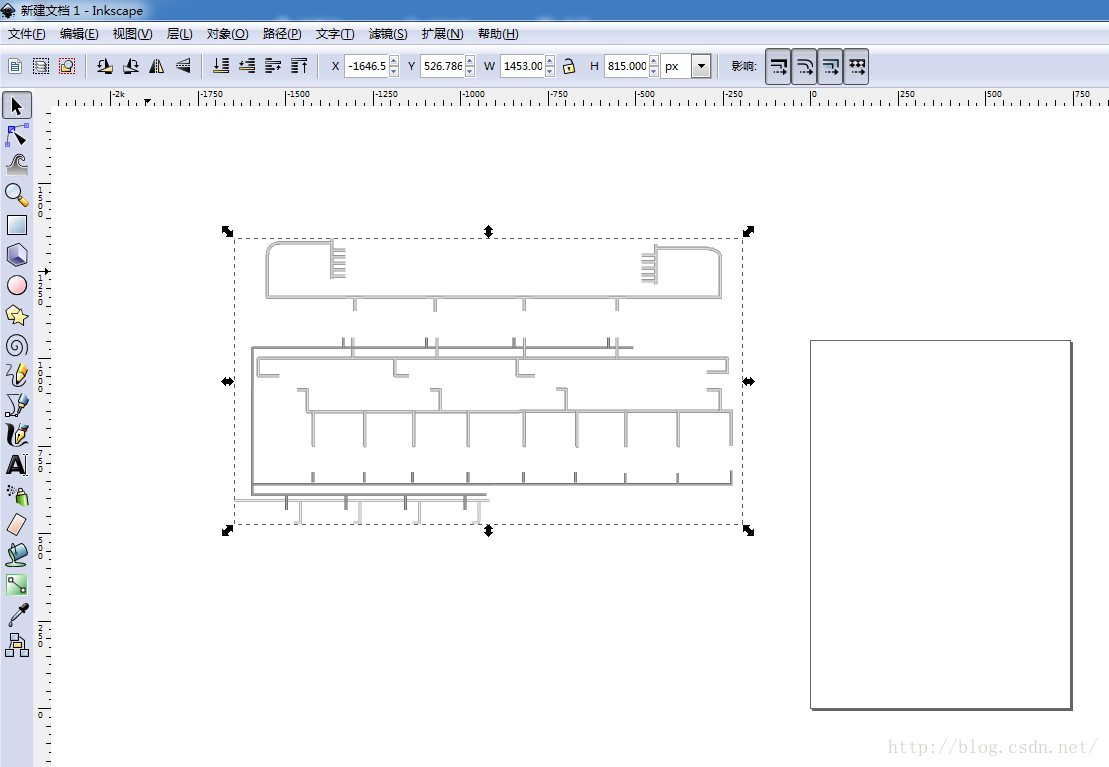The image size is (1109, 767).
Task: Open the px units dropdown
Action: pyautogui.click(x=701, y=67)
